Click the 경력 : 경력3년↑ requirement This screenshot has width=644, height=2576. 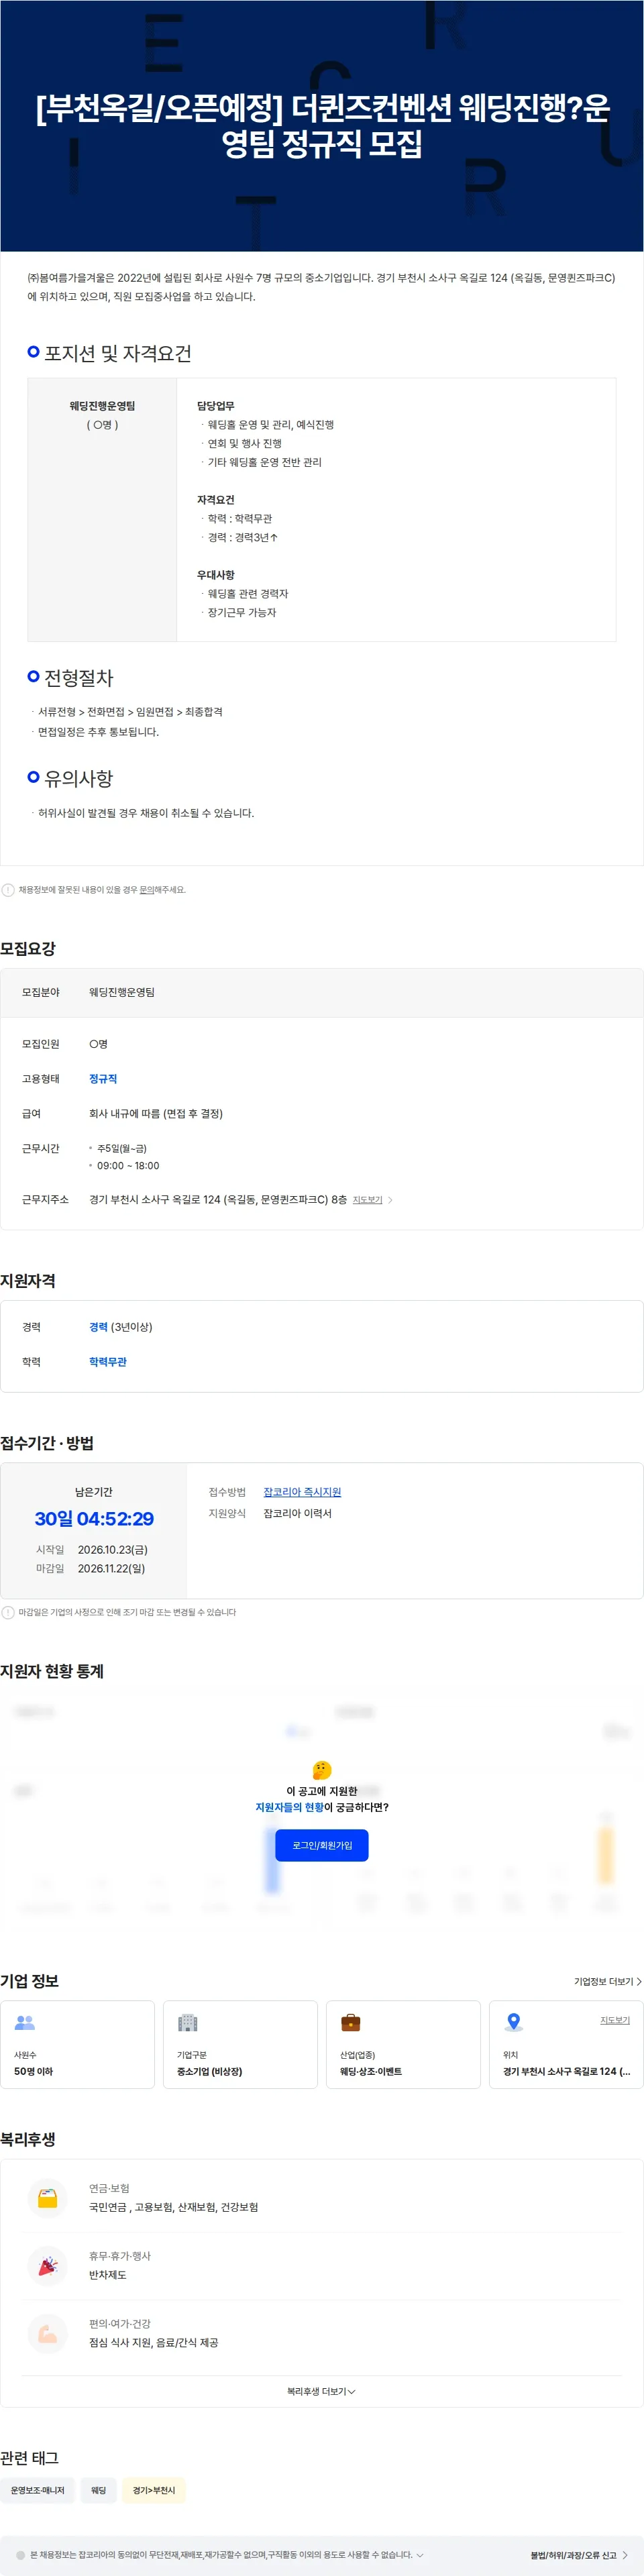tap(243, 537)
